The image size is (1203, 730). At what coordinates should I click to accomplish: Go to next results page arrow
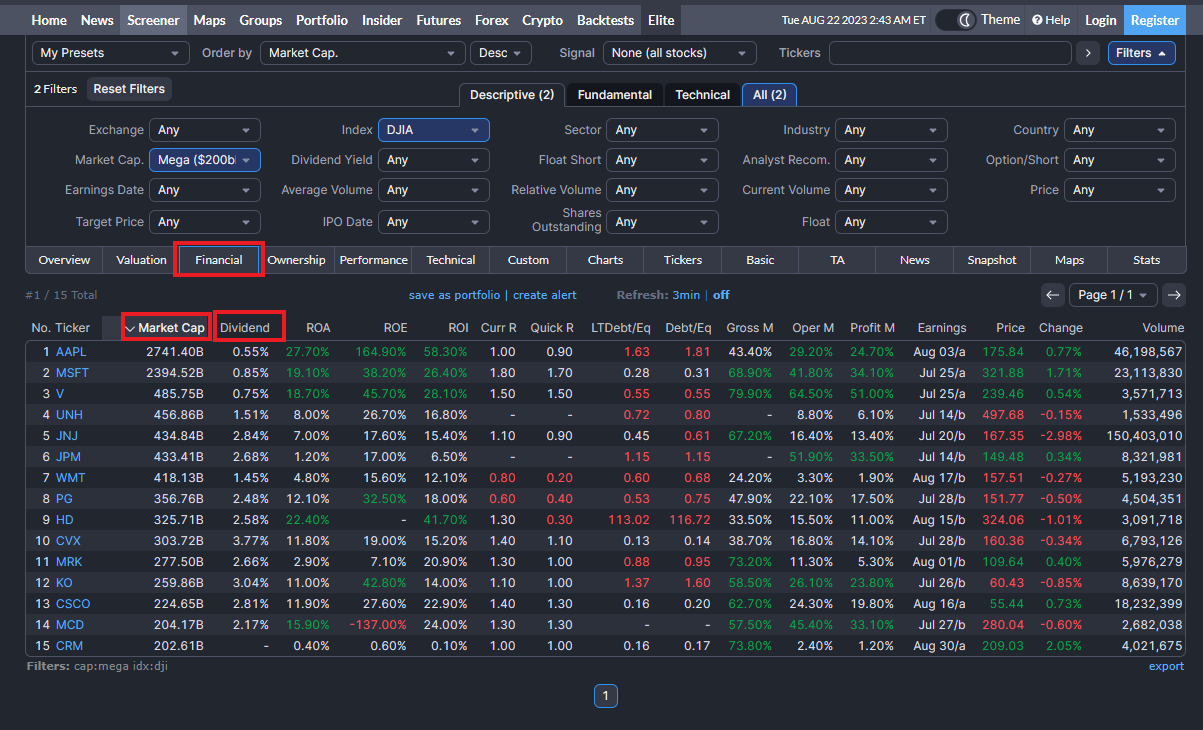point(1174,294)
